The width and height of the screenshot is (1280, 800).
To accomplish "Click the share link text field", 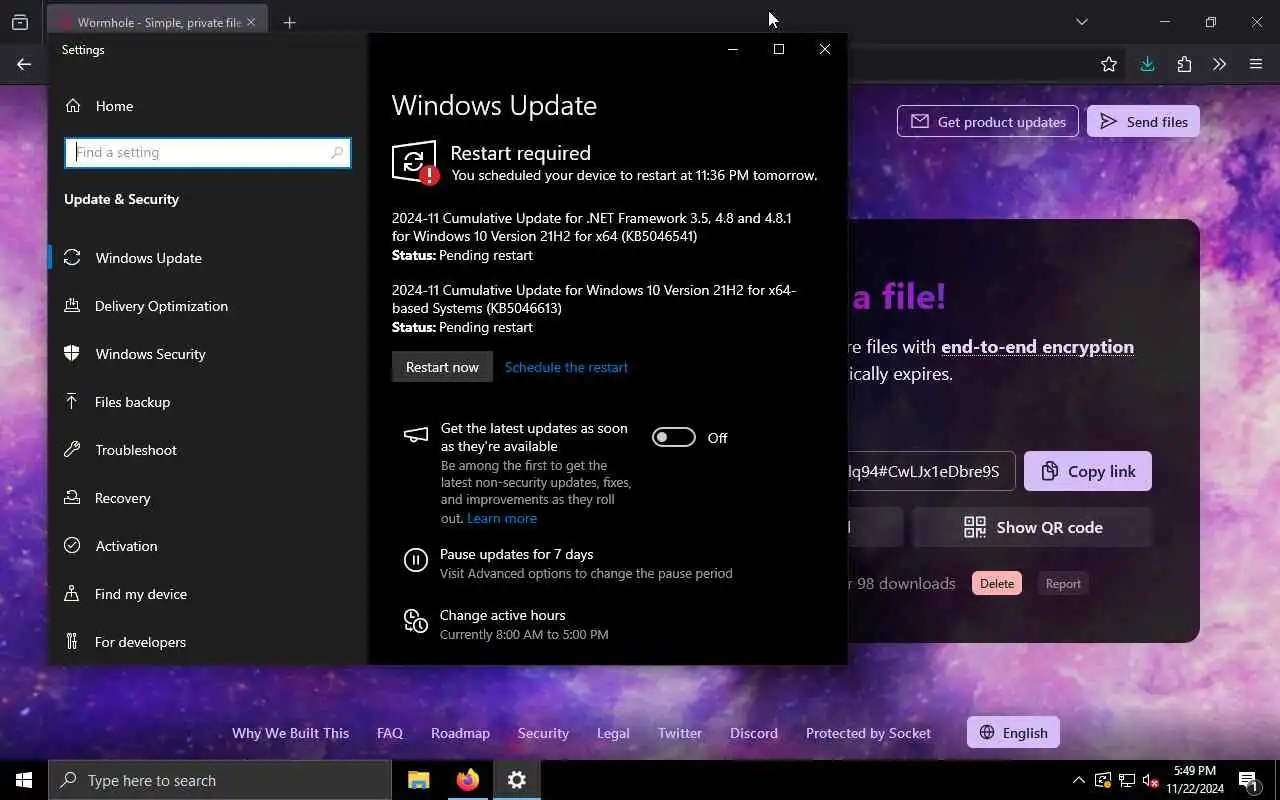I will [931, 471].
